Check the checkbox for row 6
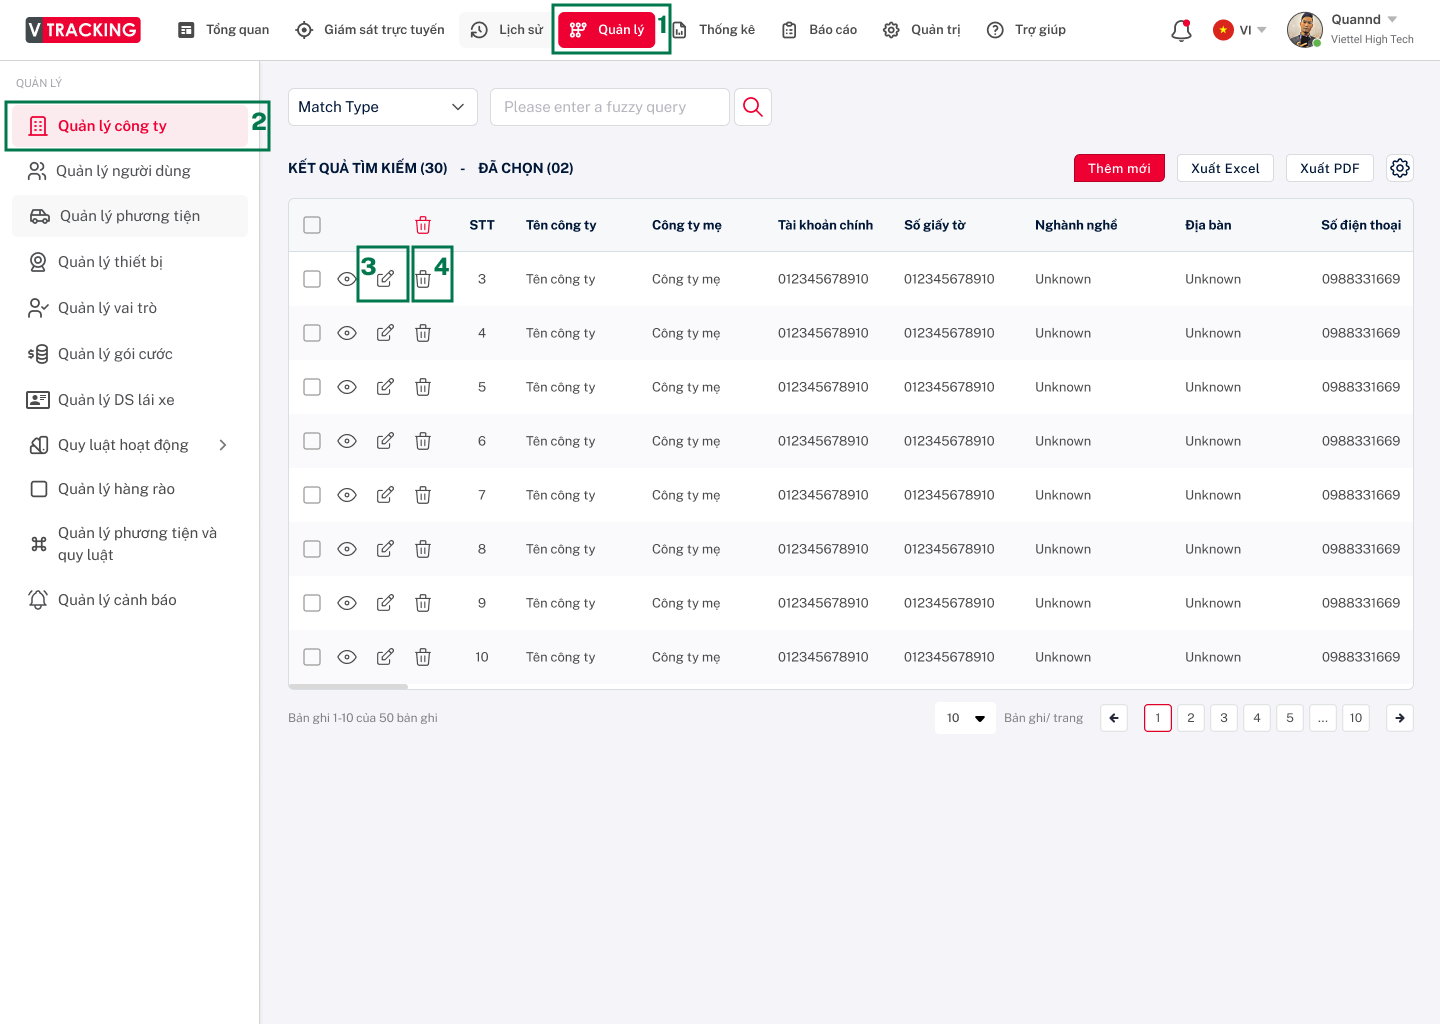1440x1024 pixels. (312, 441)
